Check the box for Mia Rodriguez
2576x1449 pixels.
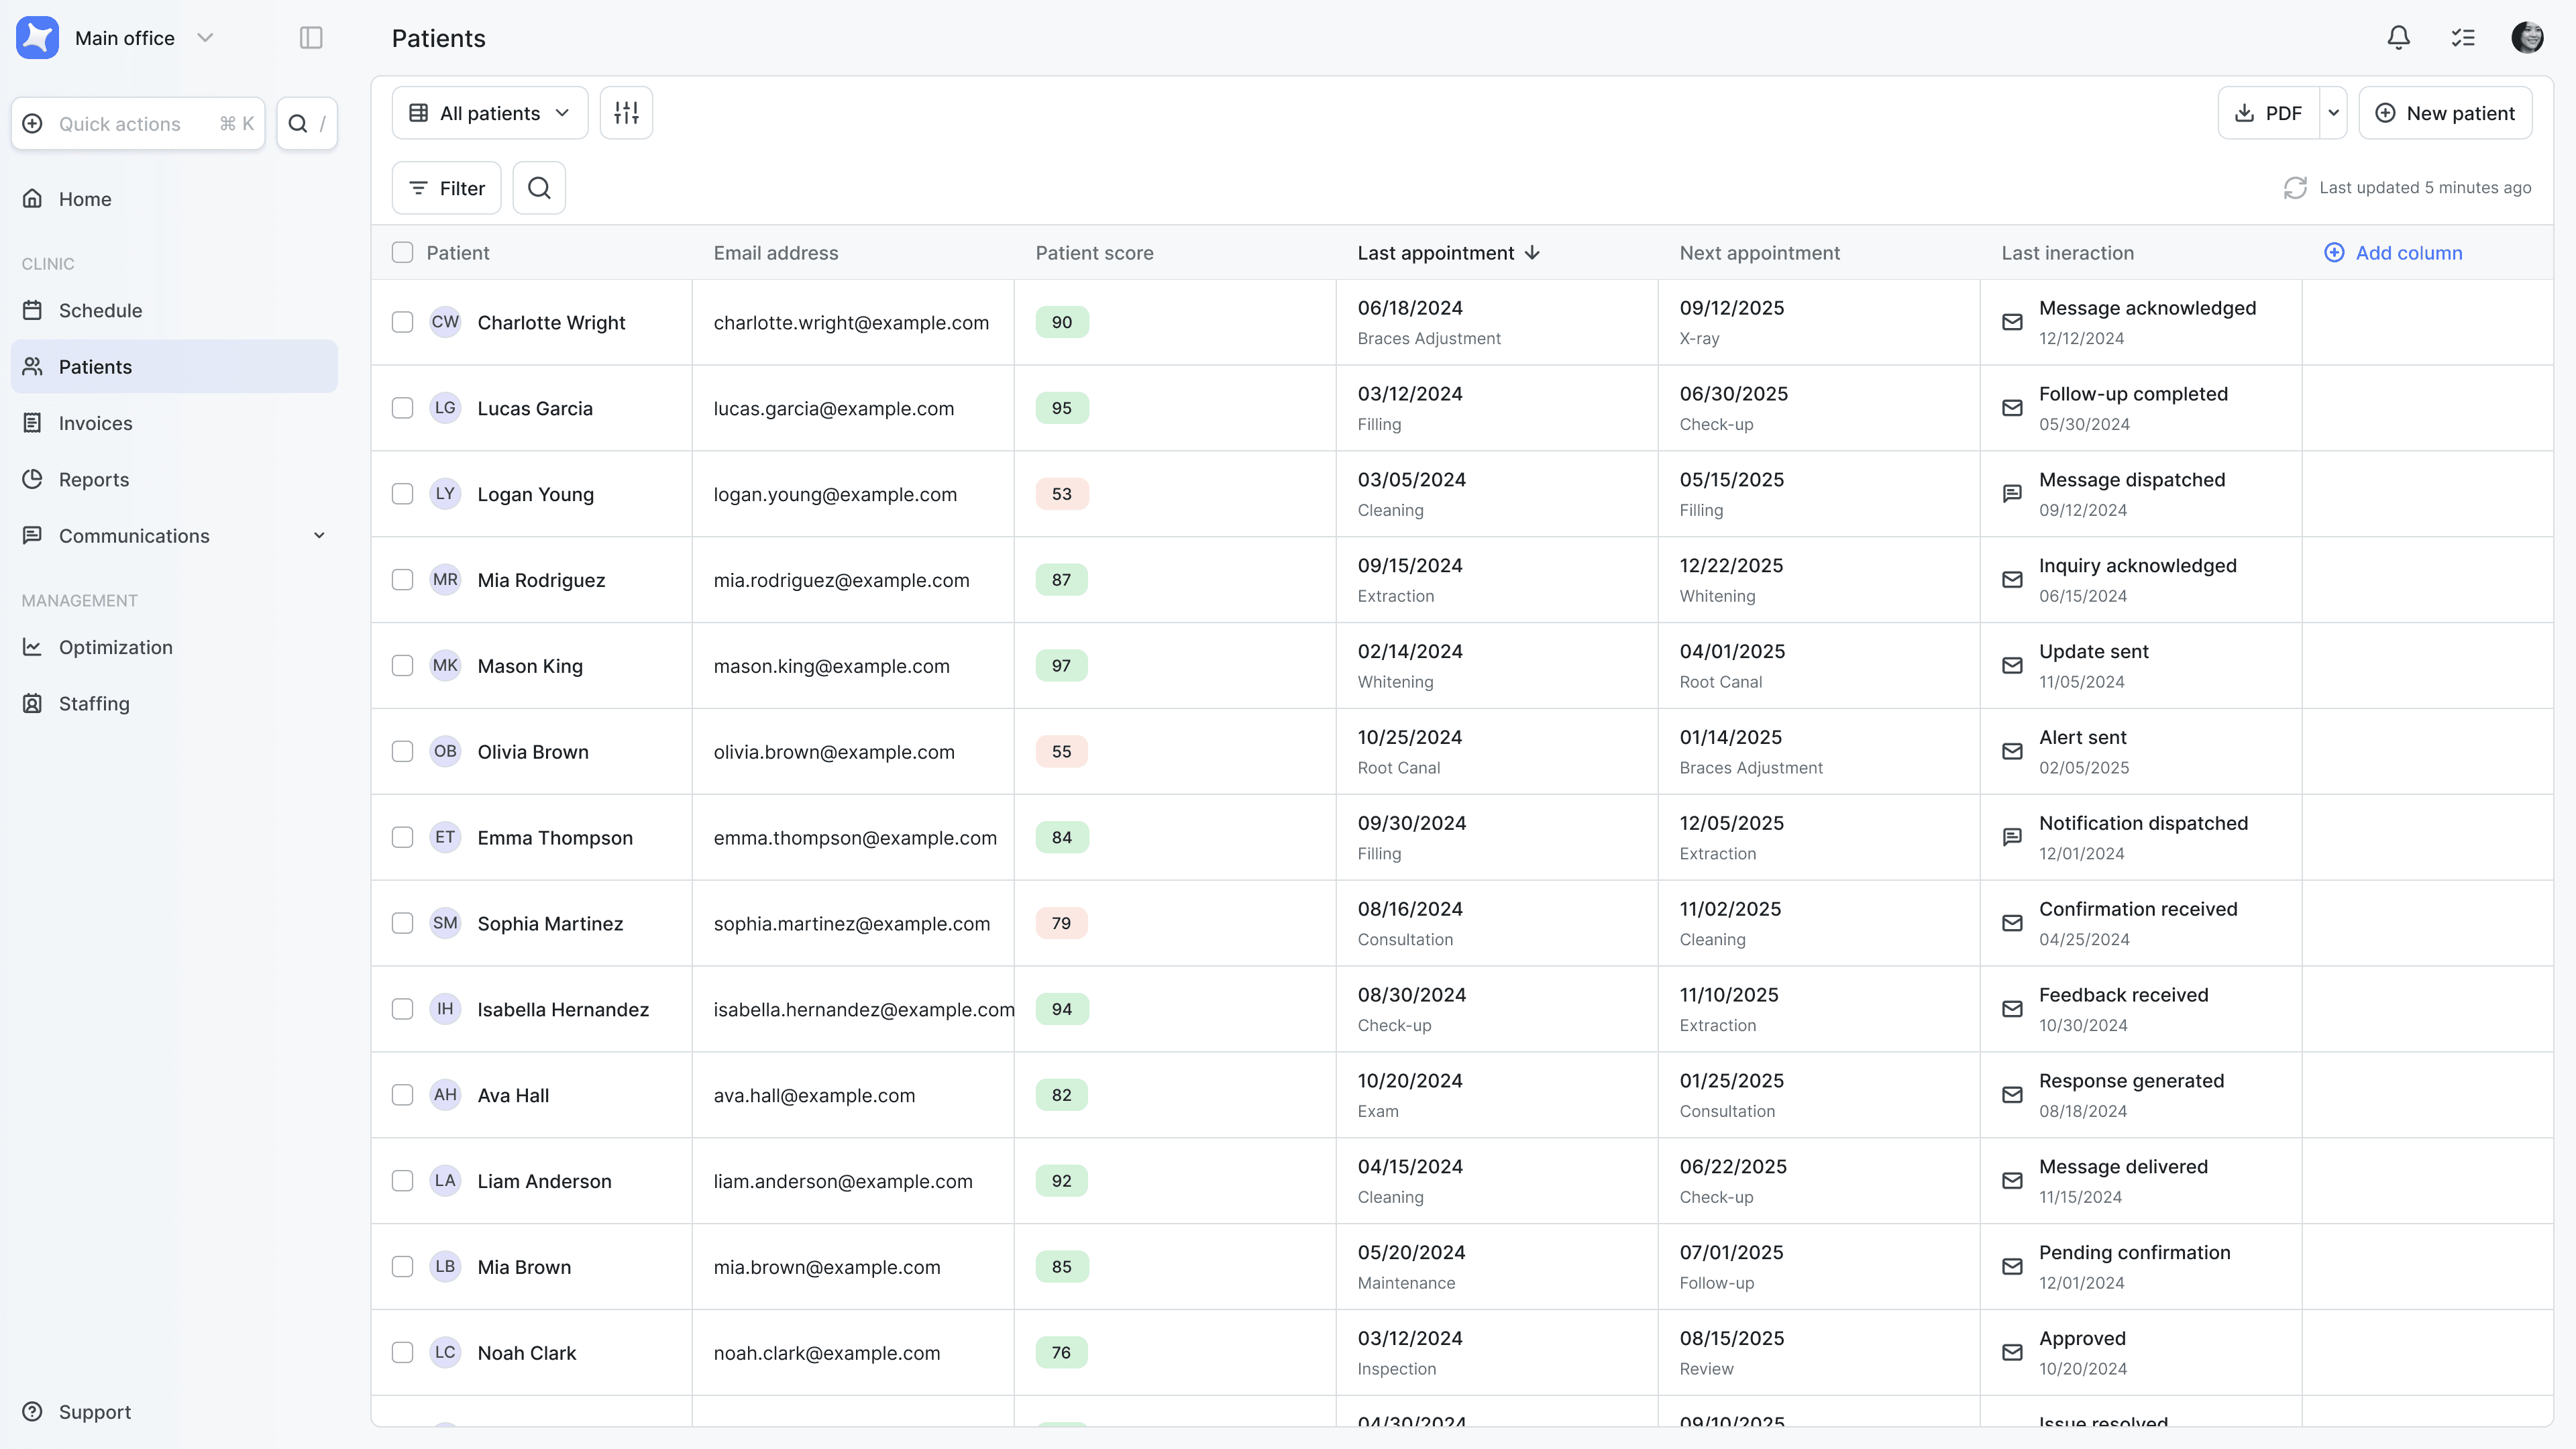(x=402, y=580)
